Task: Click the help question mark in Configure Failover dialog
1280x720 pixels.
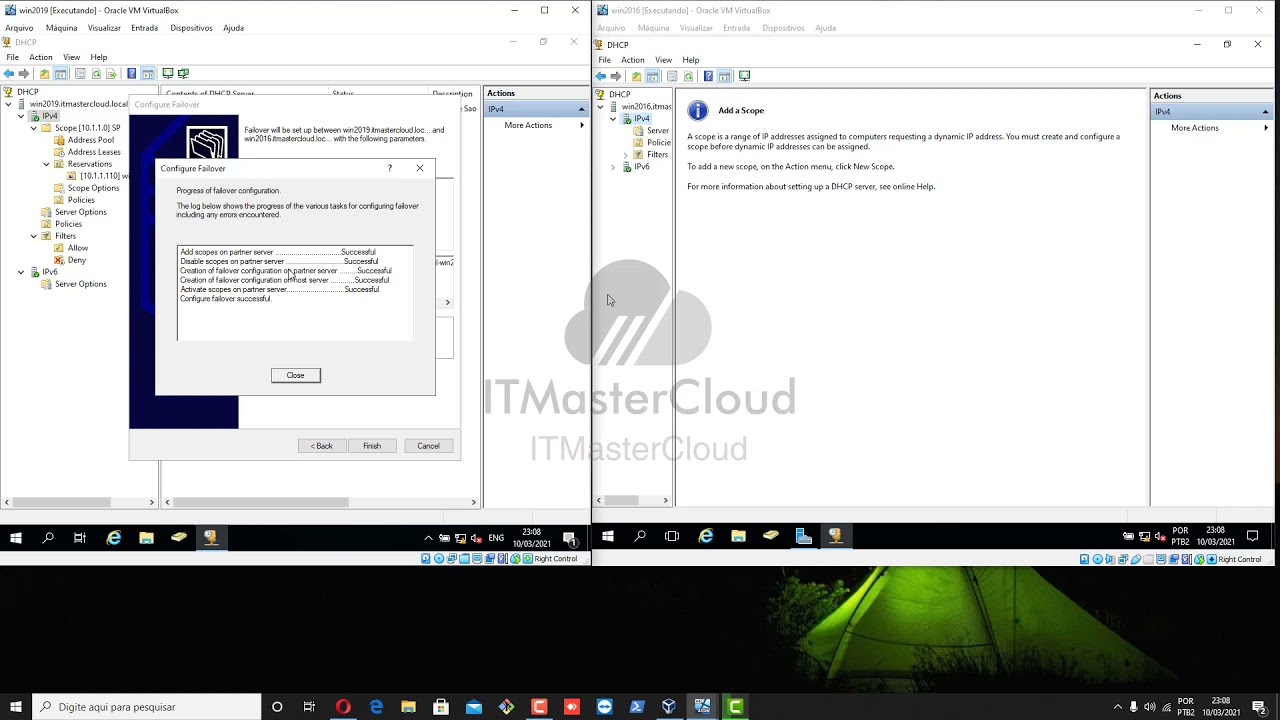Action: [390, 168]
